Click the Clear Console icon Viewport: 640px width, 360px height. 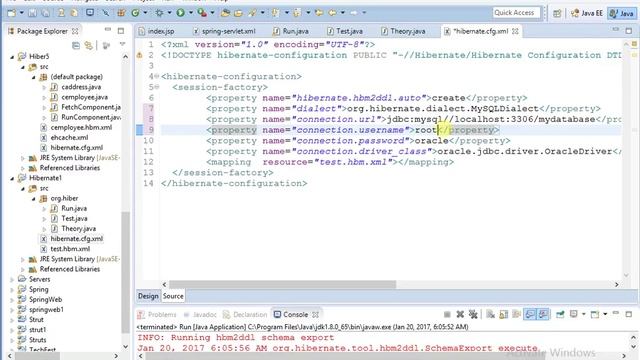point(491,314)
